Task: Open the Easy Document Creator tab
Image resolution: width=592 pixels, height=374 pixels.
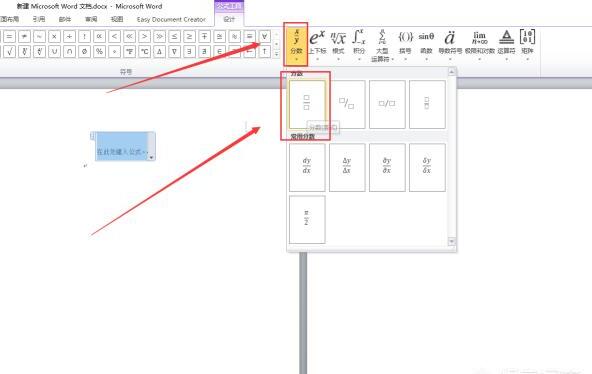Action: [171, 19]
